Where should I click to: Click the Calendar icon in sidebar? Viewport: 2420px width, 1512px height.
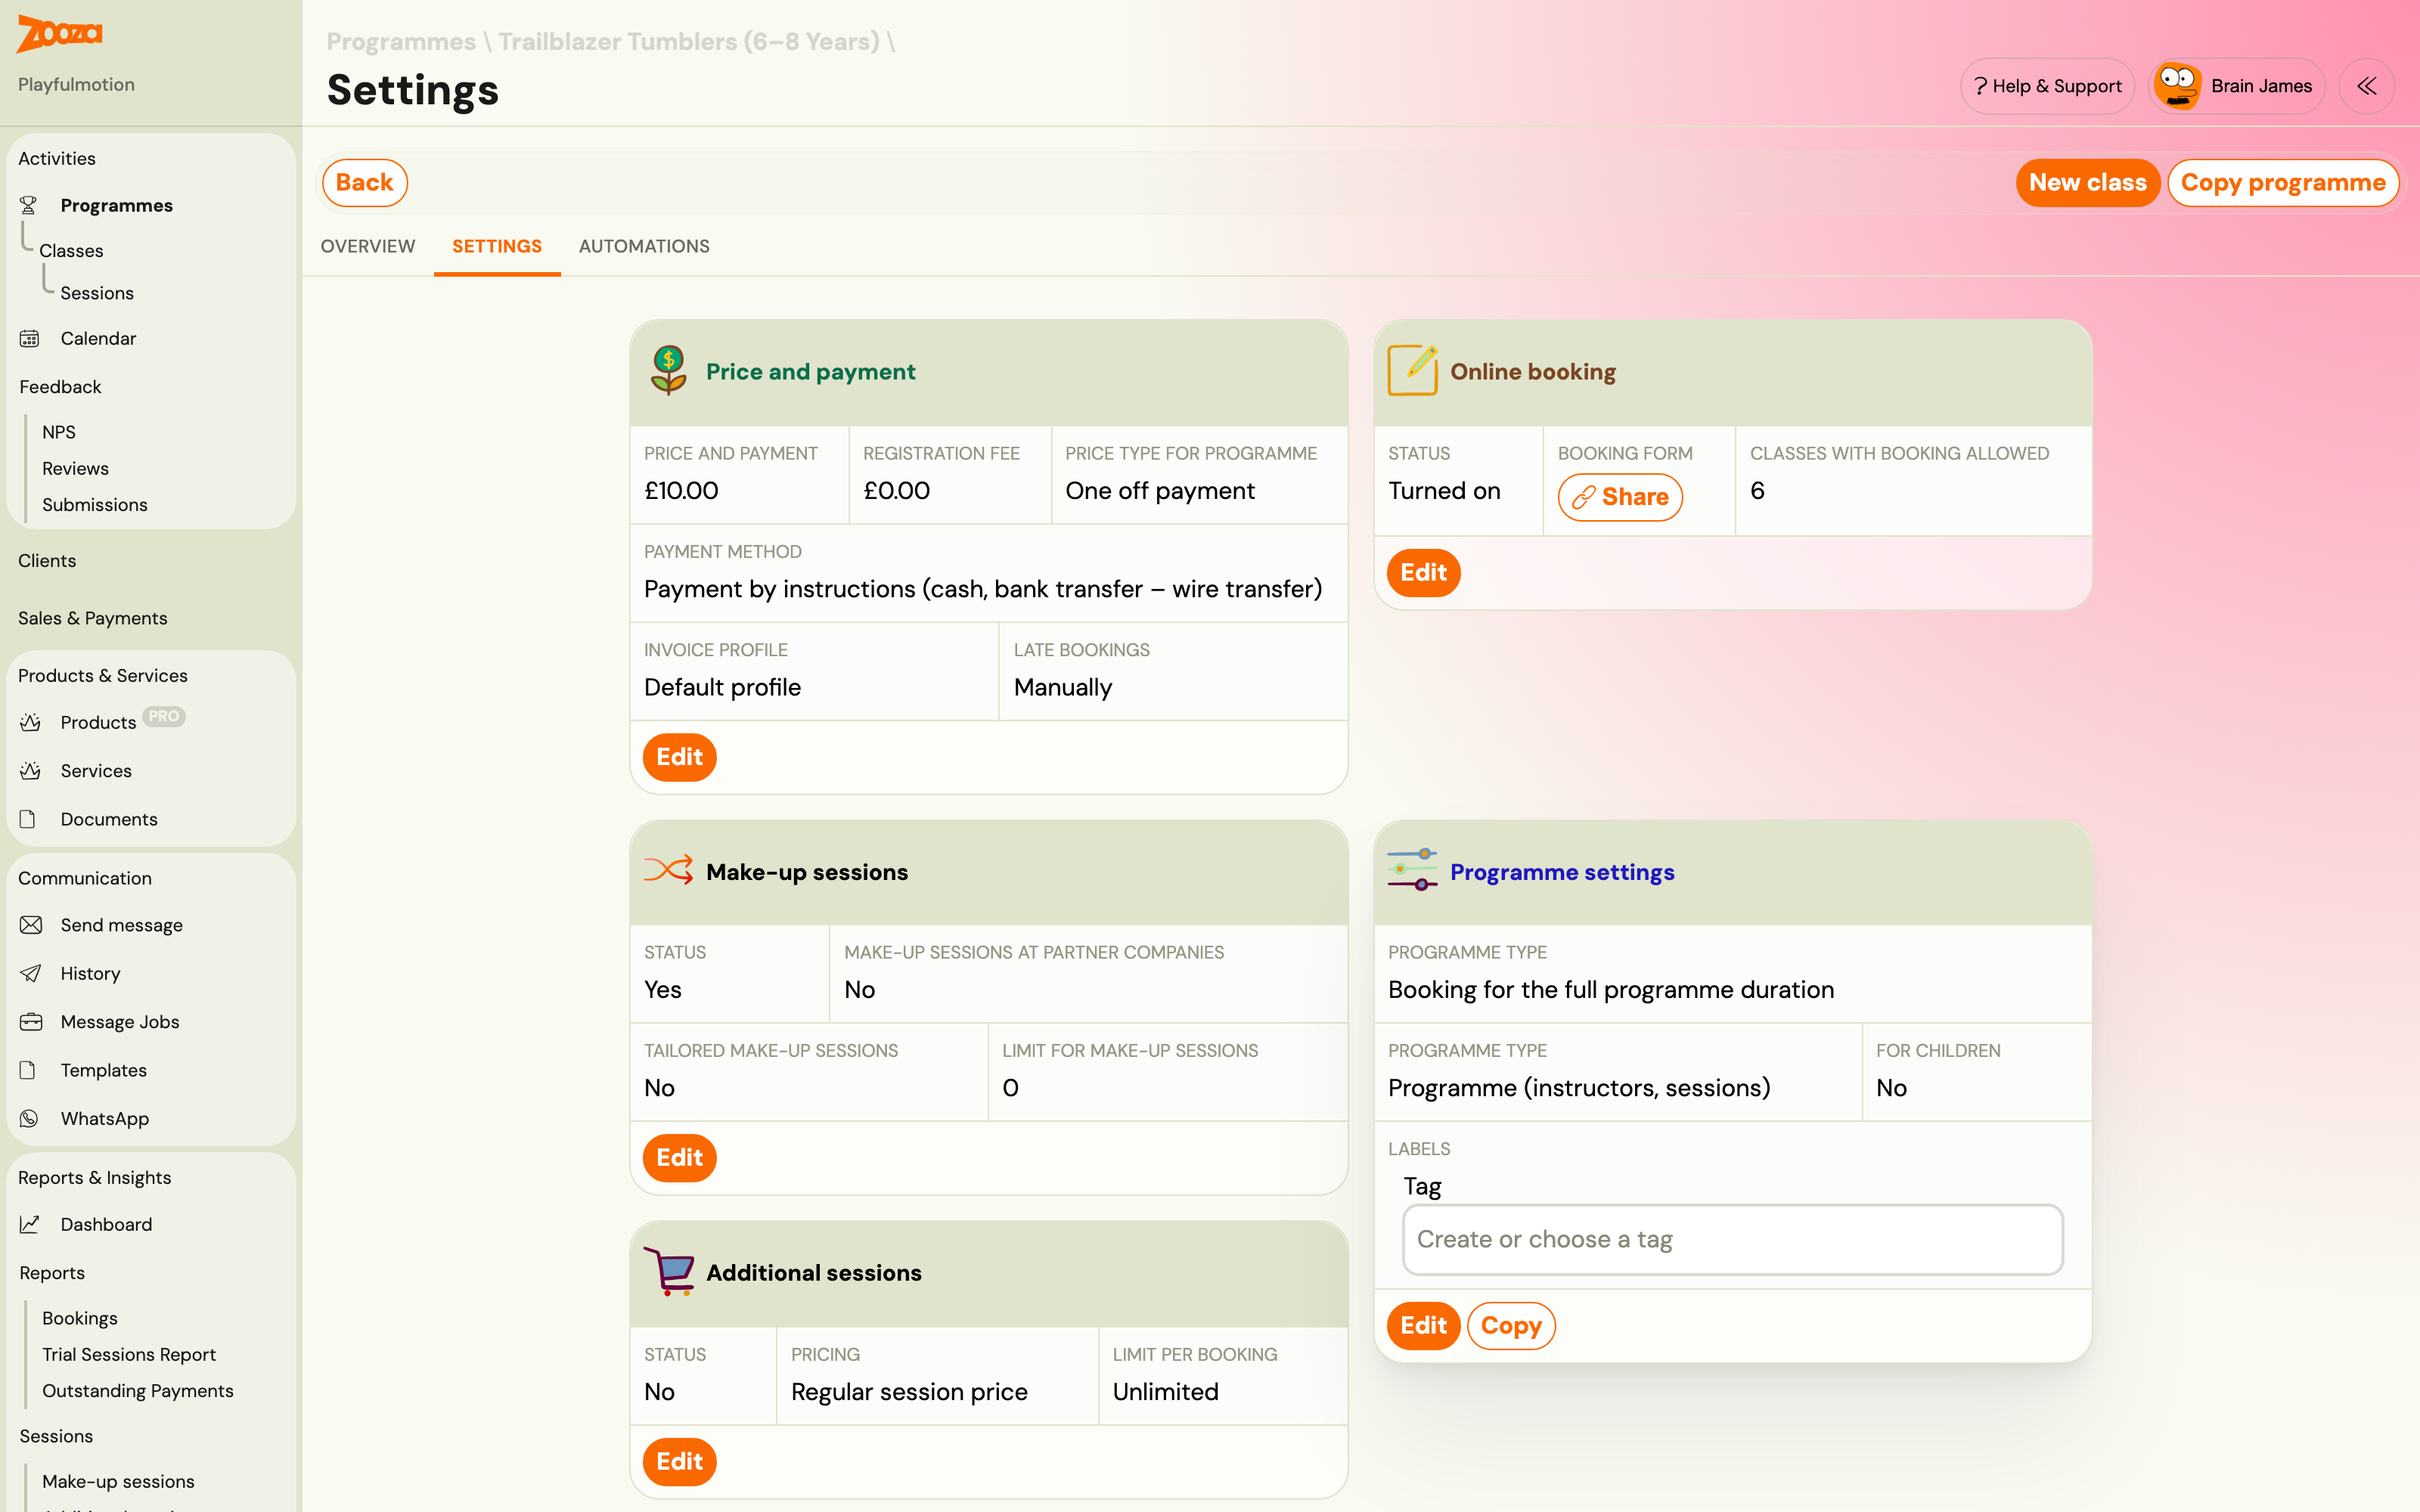coord(30,338)
